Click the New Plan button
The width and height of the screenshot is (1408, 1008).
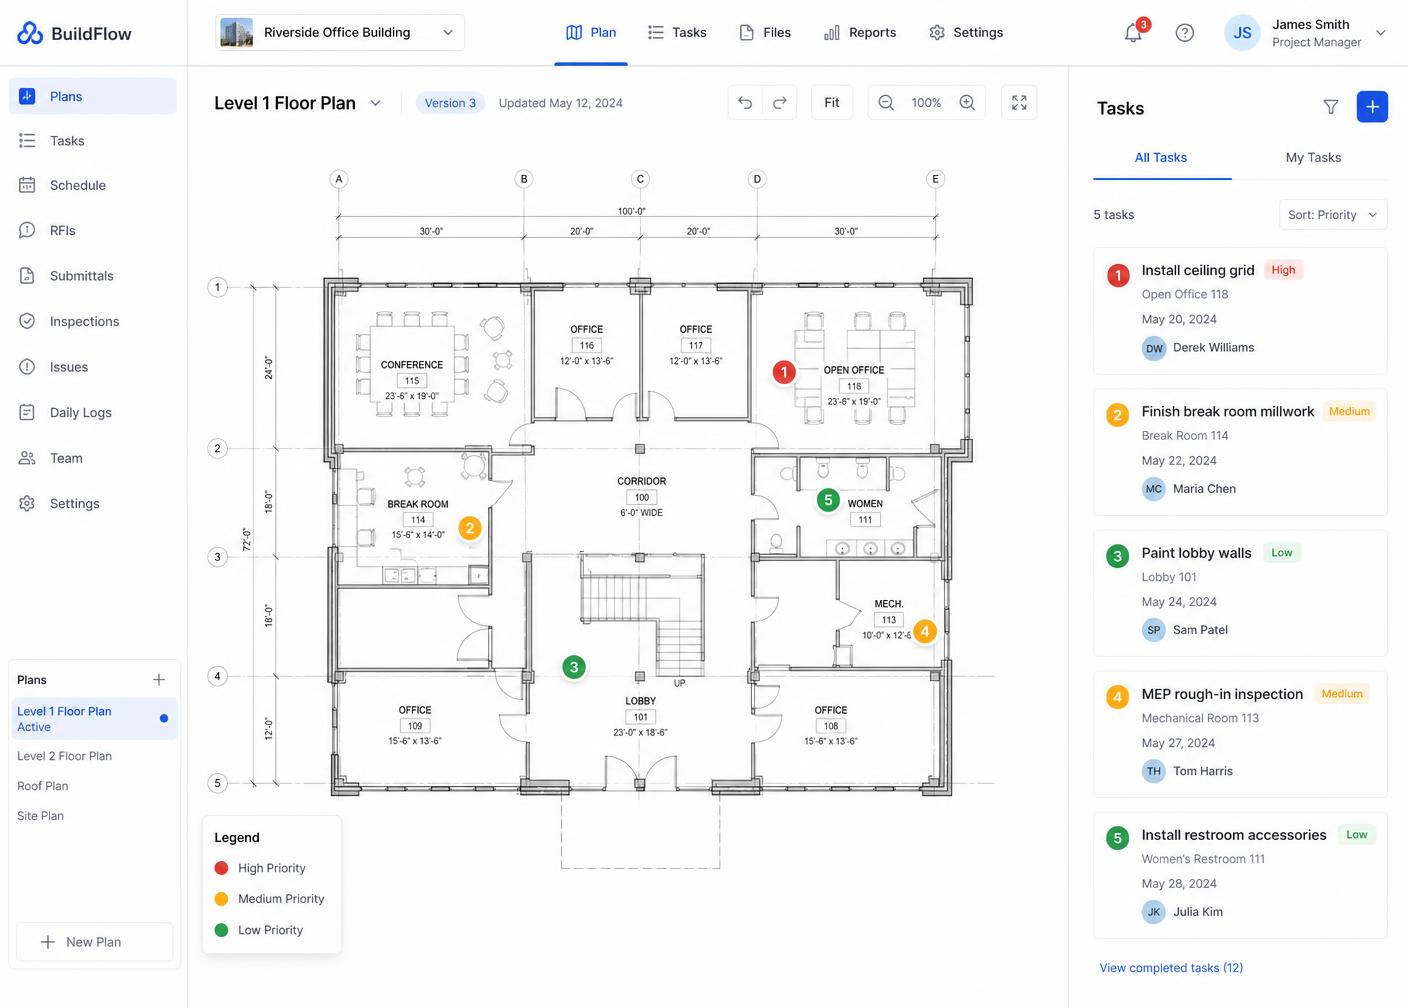pyautogui.click(x=94, y=942)
